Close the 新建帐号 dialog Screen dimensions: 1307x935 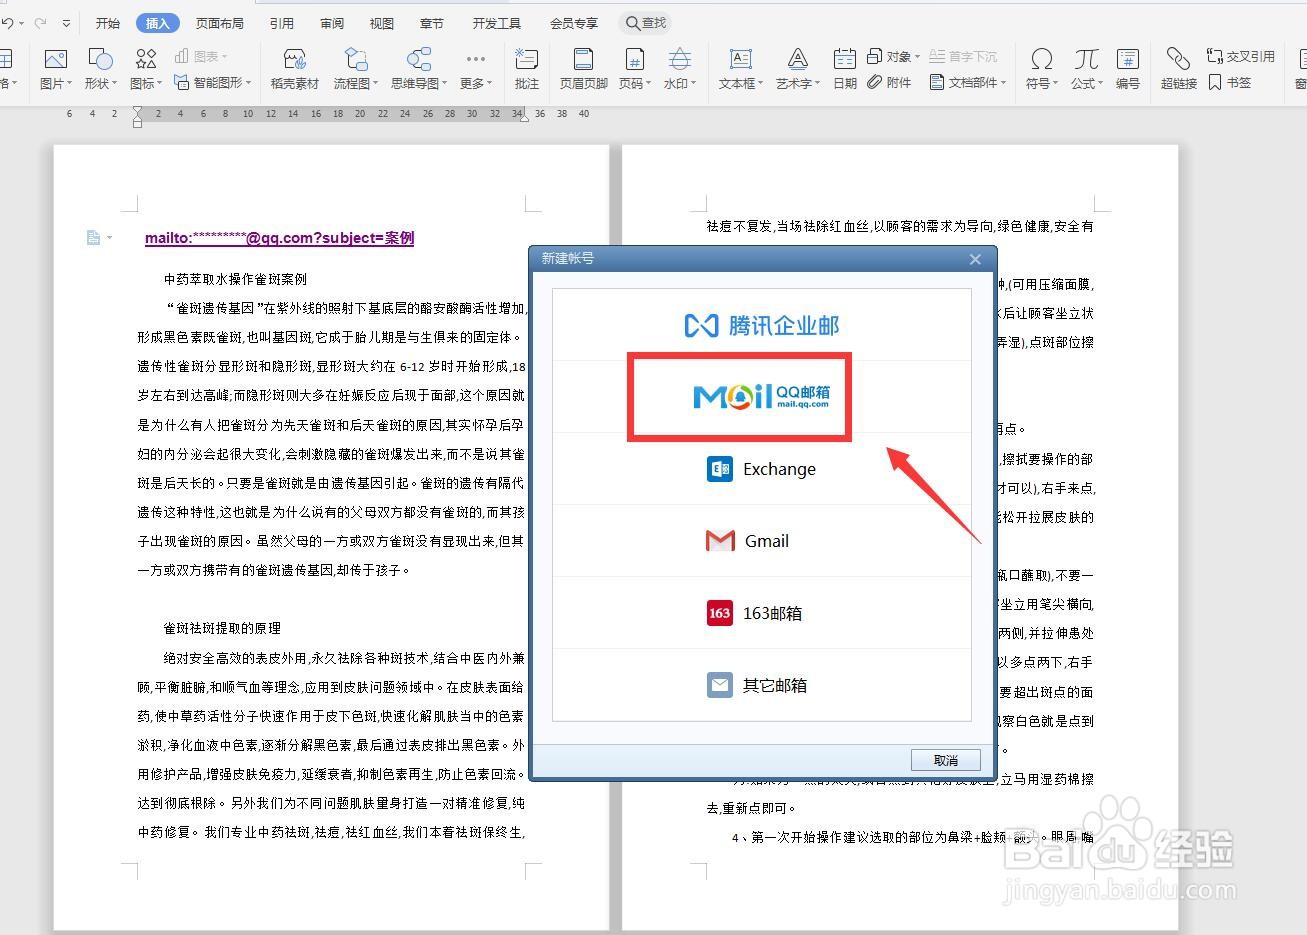[975, 259]
